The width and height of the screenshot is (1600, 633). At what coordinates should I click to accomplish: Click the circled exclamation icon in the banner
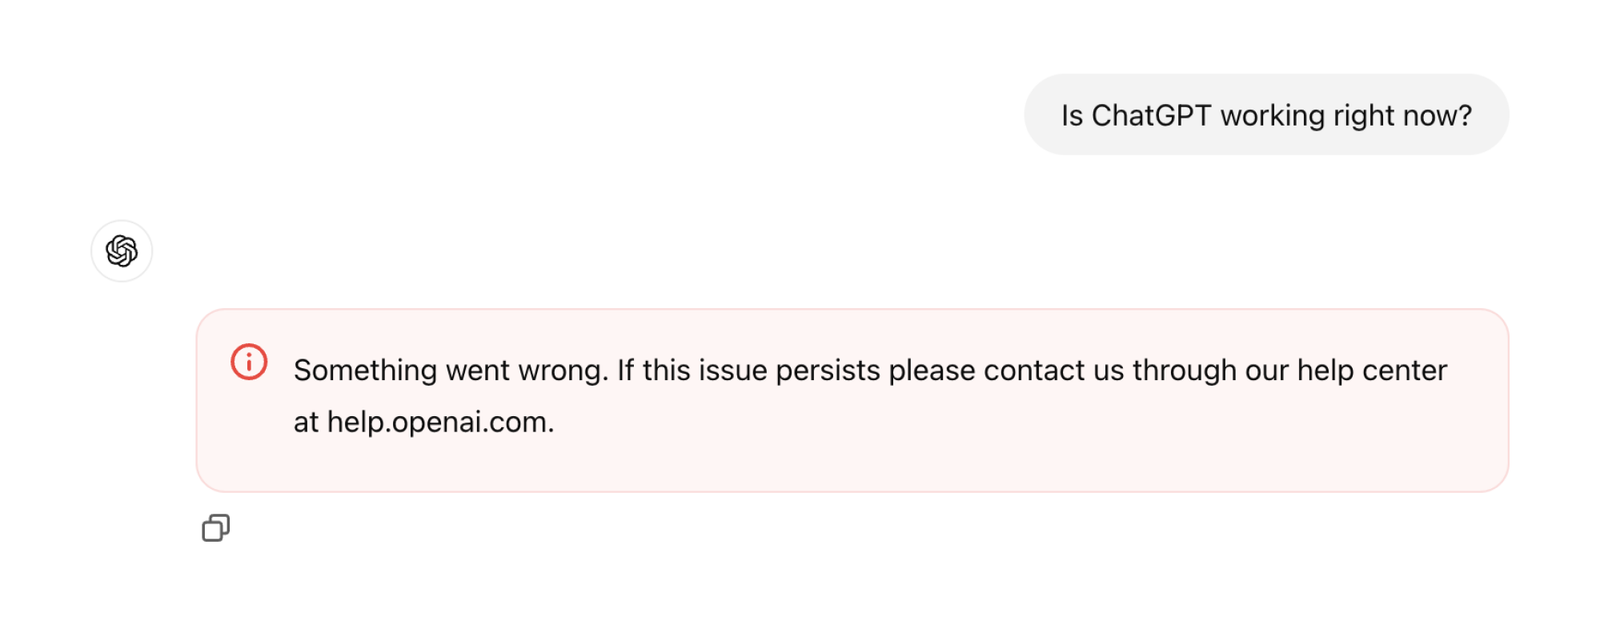click(x=248, y=362)
